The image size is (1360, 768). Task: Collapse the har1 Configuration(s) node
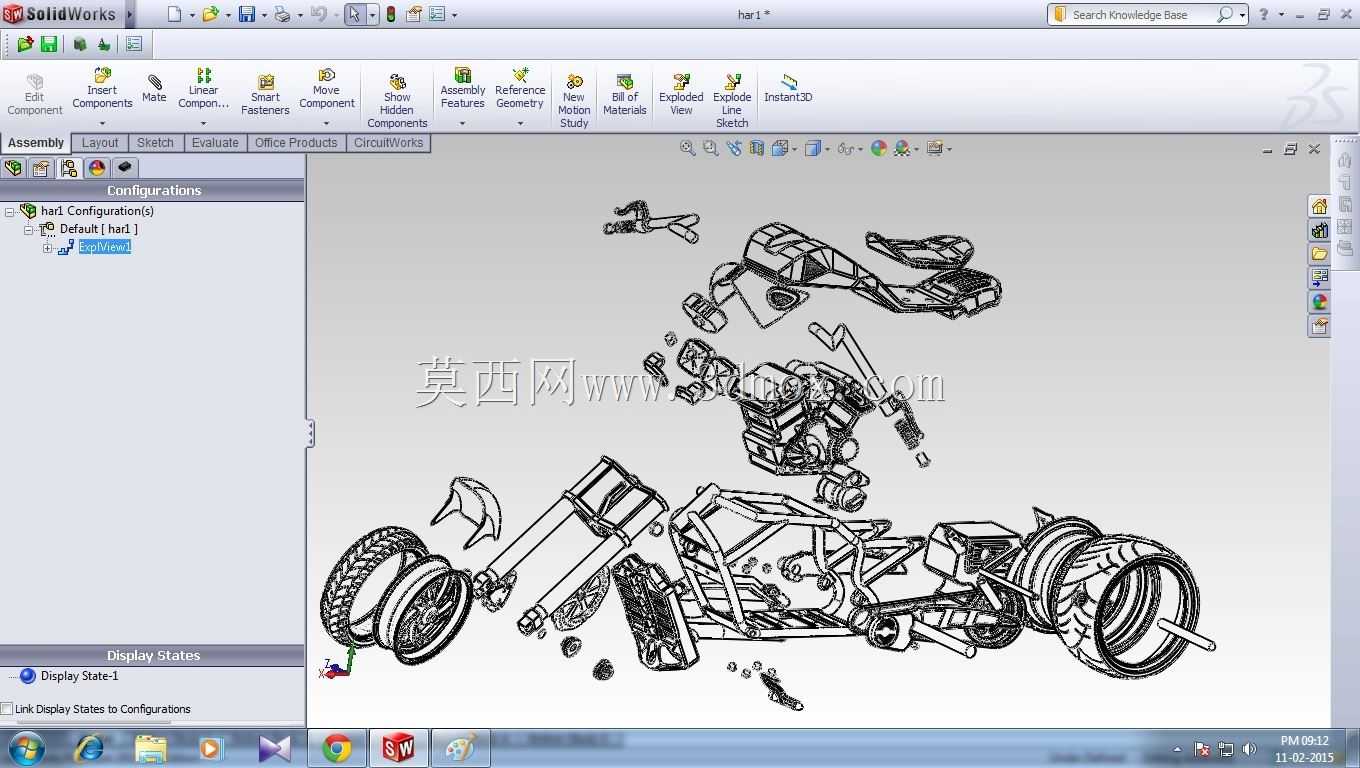point(10,212)
